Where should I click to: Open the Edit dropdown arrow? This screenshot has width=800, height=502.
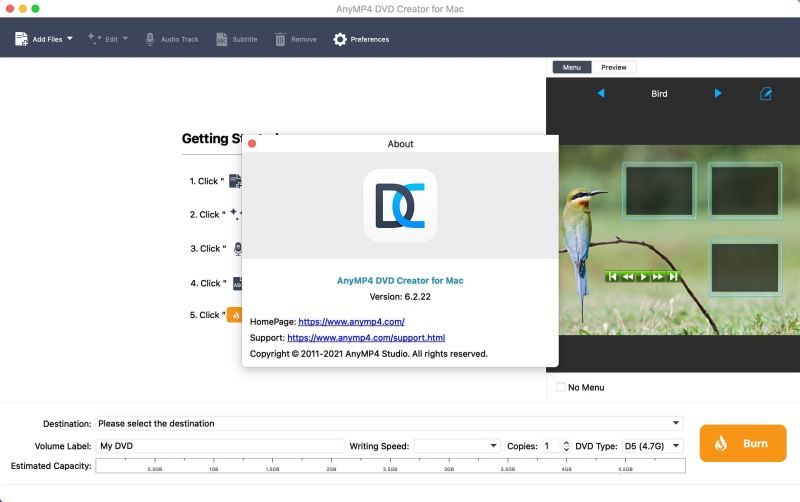coord(125,38)
